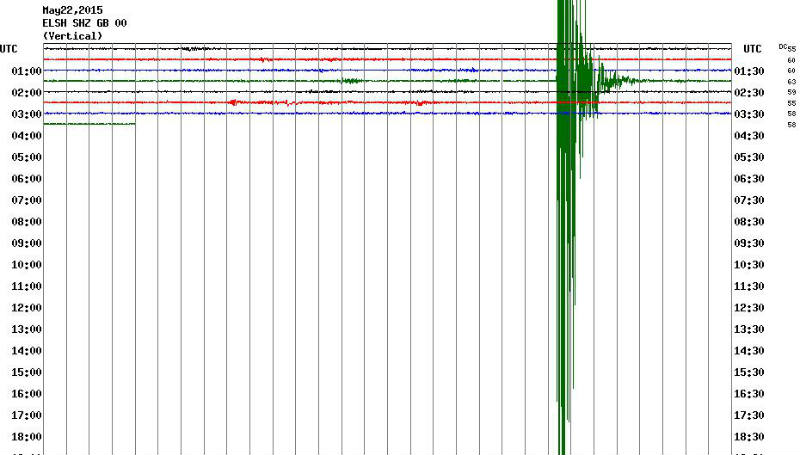Click the (Vertical) component label
Viewport: 800px width, 455px height.
pyautogui.click(x=72, y=35)
